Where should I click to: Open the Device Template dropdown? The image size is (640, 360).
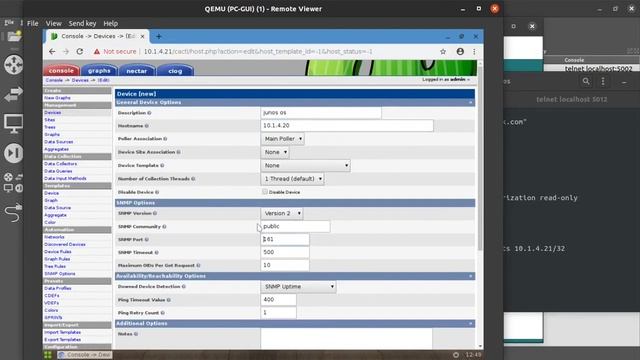pyautogui.click(x=305, y=165)
